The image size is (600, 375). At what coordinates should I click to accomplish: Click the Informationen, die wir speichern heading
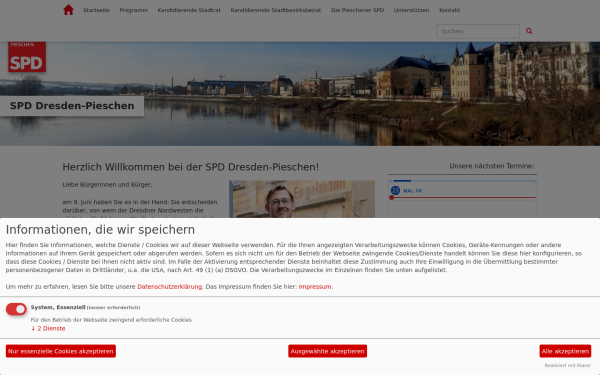100,230
